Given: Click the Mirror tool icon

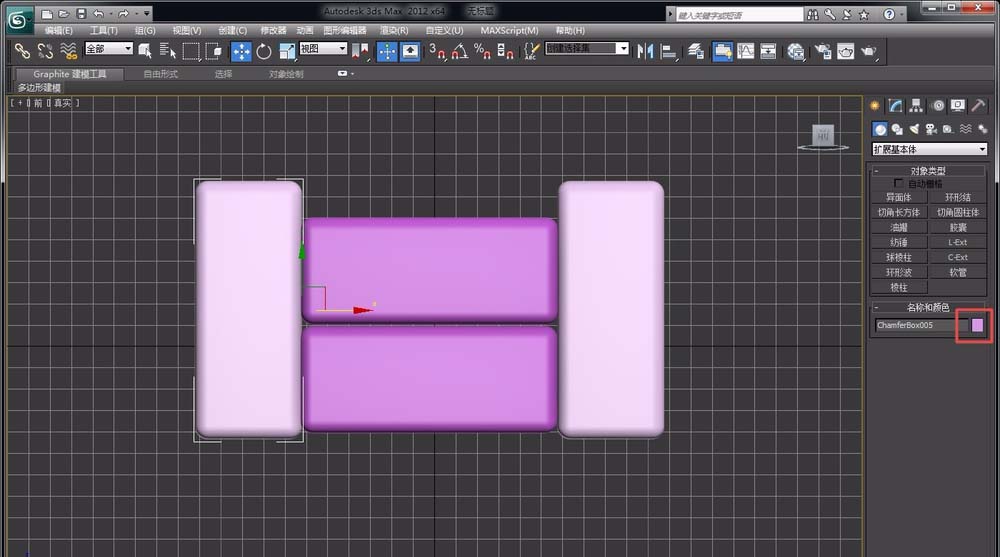Looking at the screenshot, I should [645, 51].
